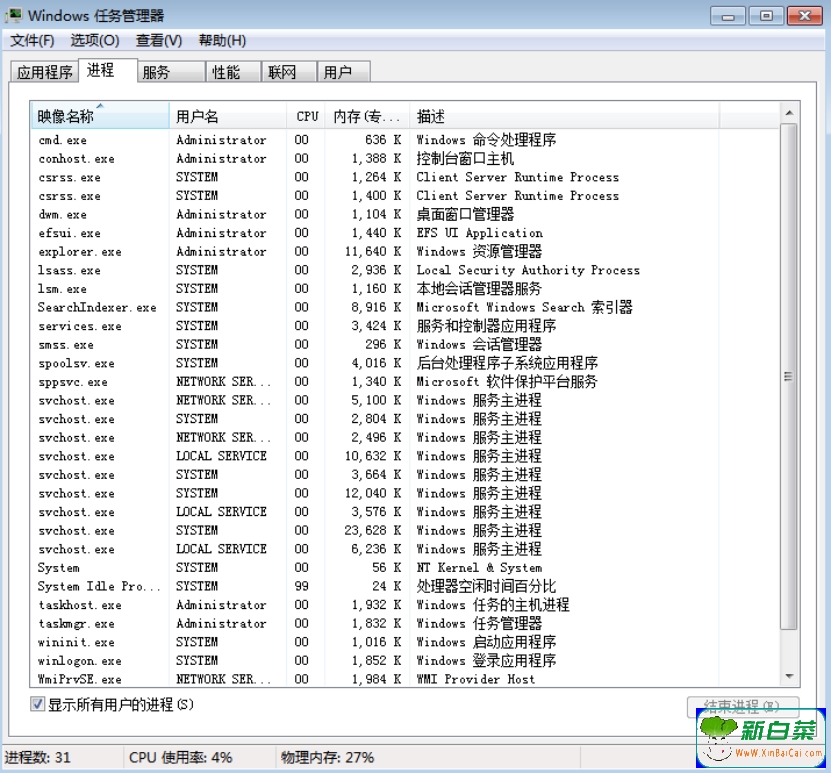
Task: Switch to the 应用程序 tab
Action: point(45,72)
